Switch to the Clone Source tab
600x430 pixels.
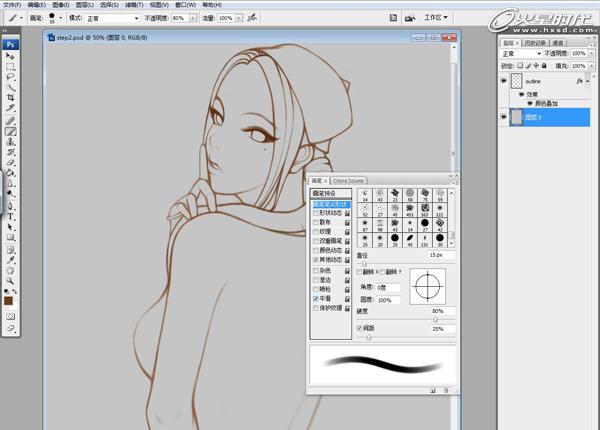click(x=348, y=181)
